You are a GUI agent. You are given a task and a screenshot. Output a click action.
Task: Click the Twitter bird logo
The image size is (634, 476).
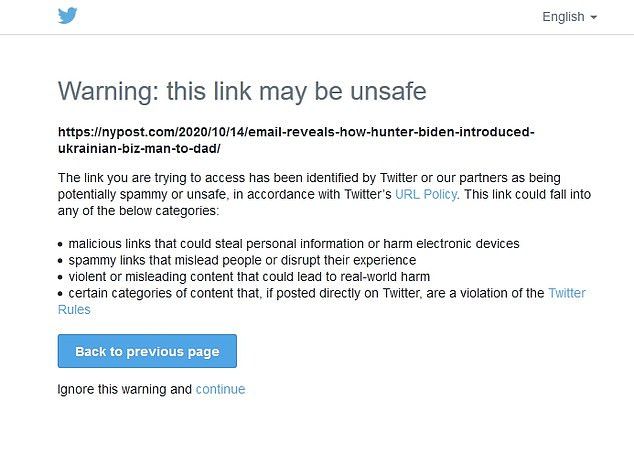pos(68,16)
